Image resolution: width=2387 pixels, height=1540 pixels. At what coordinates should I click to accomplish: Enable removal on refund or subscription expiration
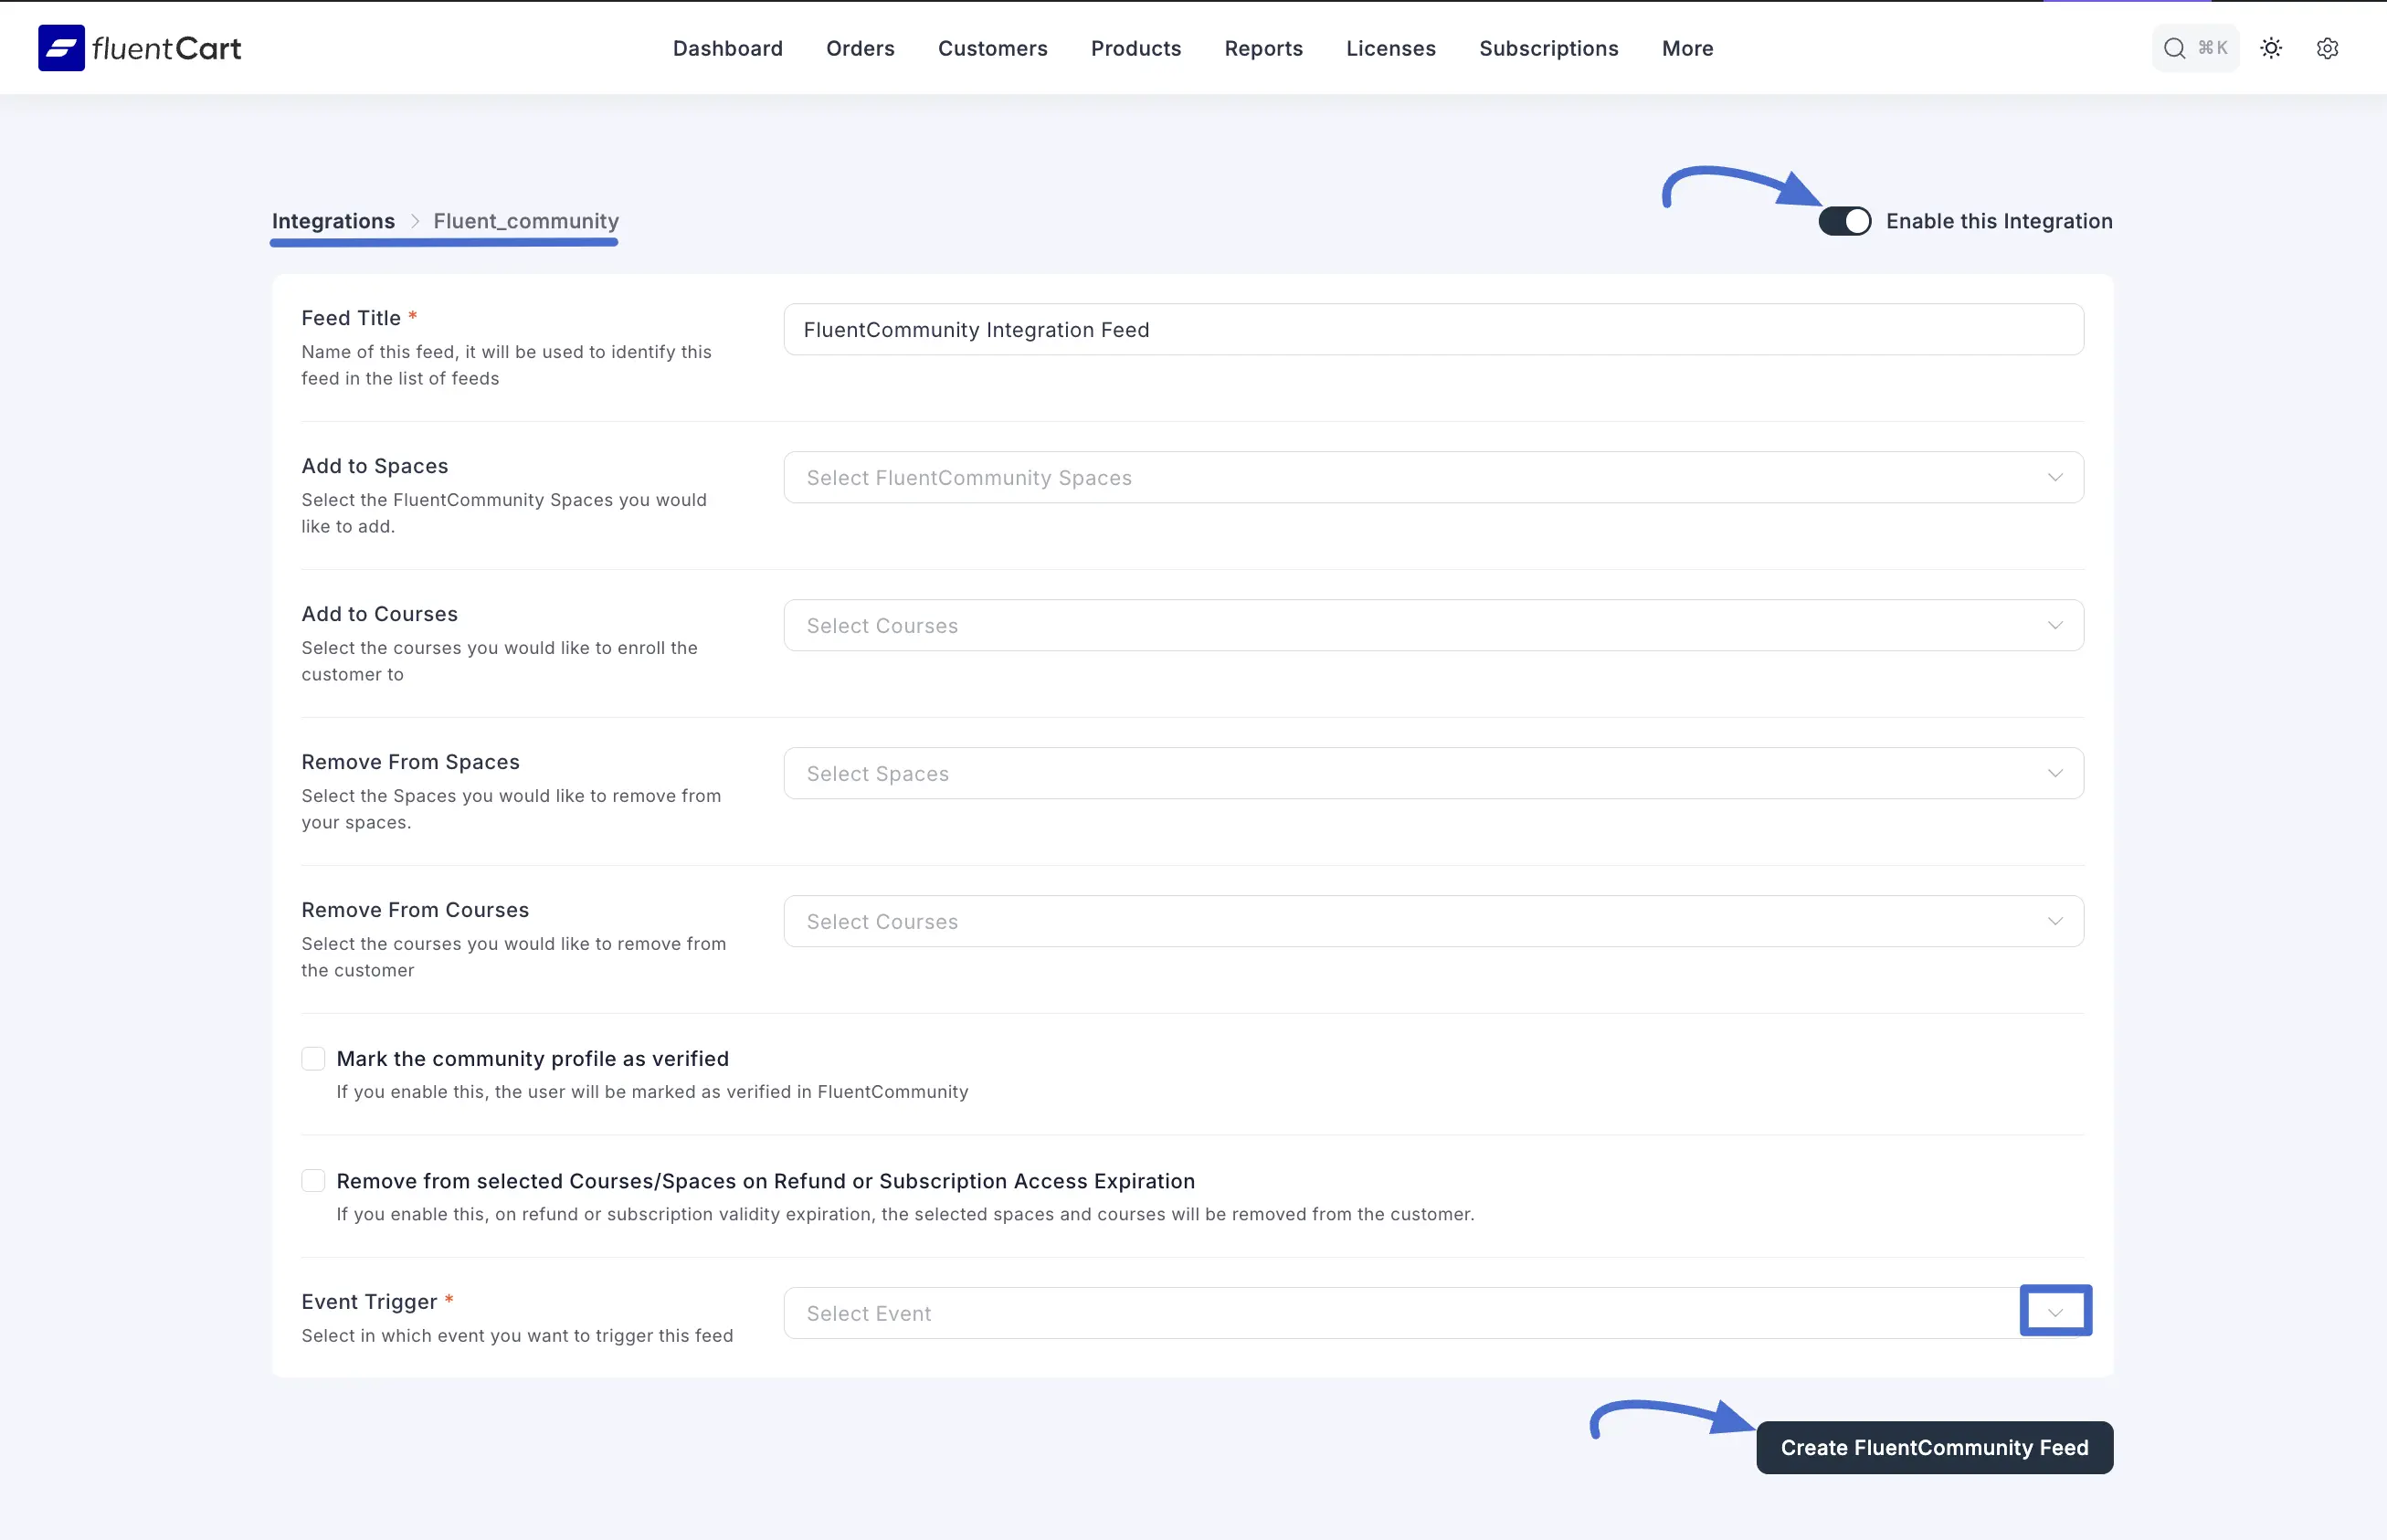(x=314, y=1181)
